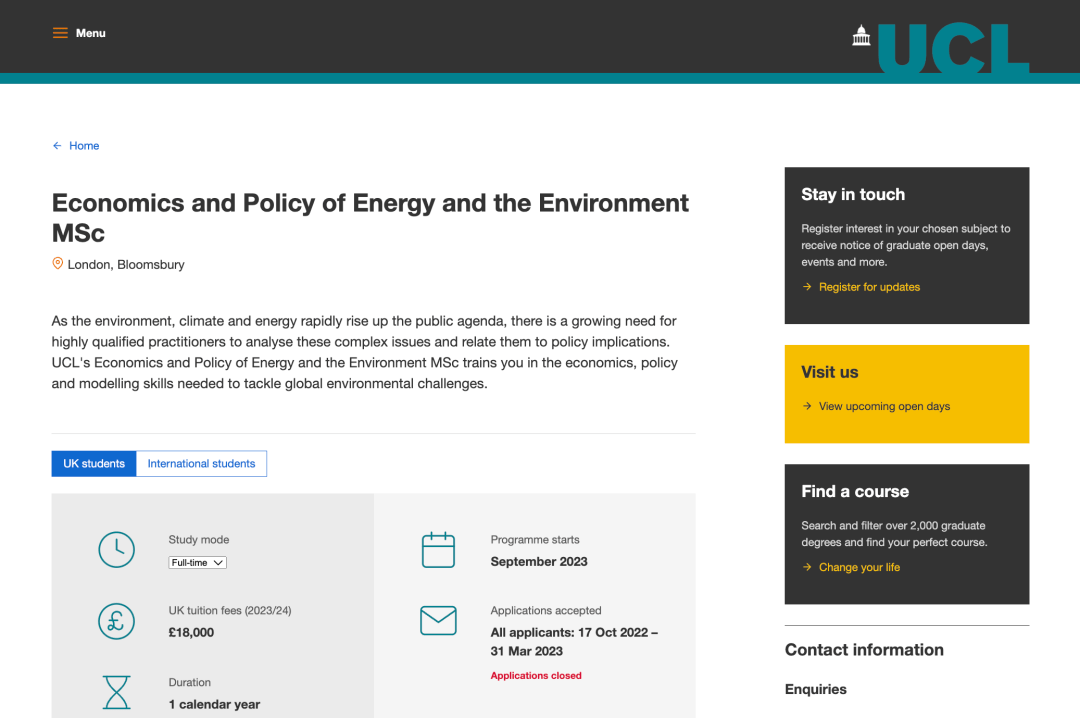Image resolution: width=1080 pixels, height=718 pixels.
Task: Click the course description paragraph
Action: tap(365, 352)
